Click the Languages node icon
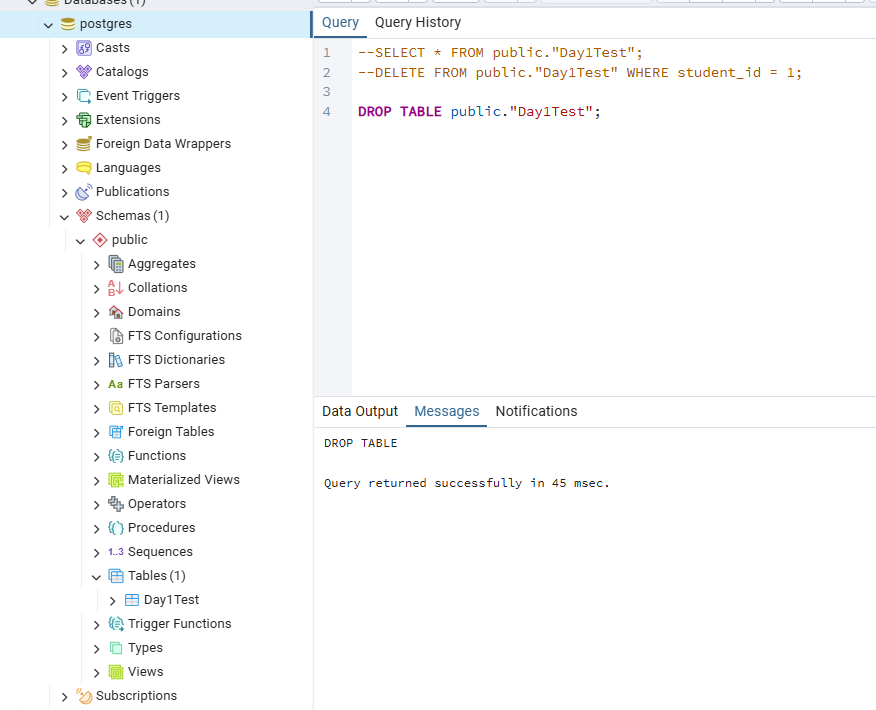The height and width of the screenshot is (710, 876). click(x=84, y=168)
